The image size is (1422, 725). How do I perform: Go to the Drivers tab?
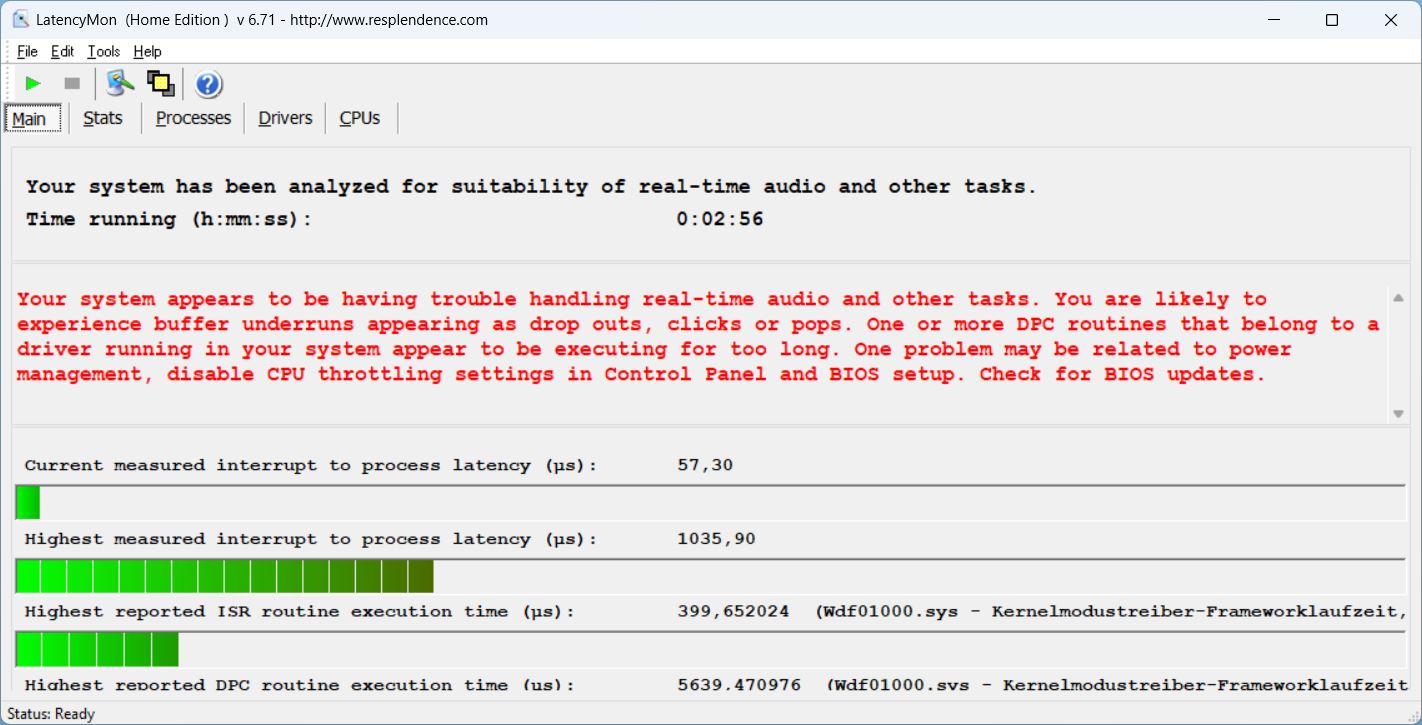285,118
